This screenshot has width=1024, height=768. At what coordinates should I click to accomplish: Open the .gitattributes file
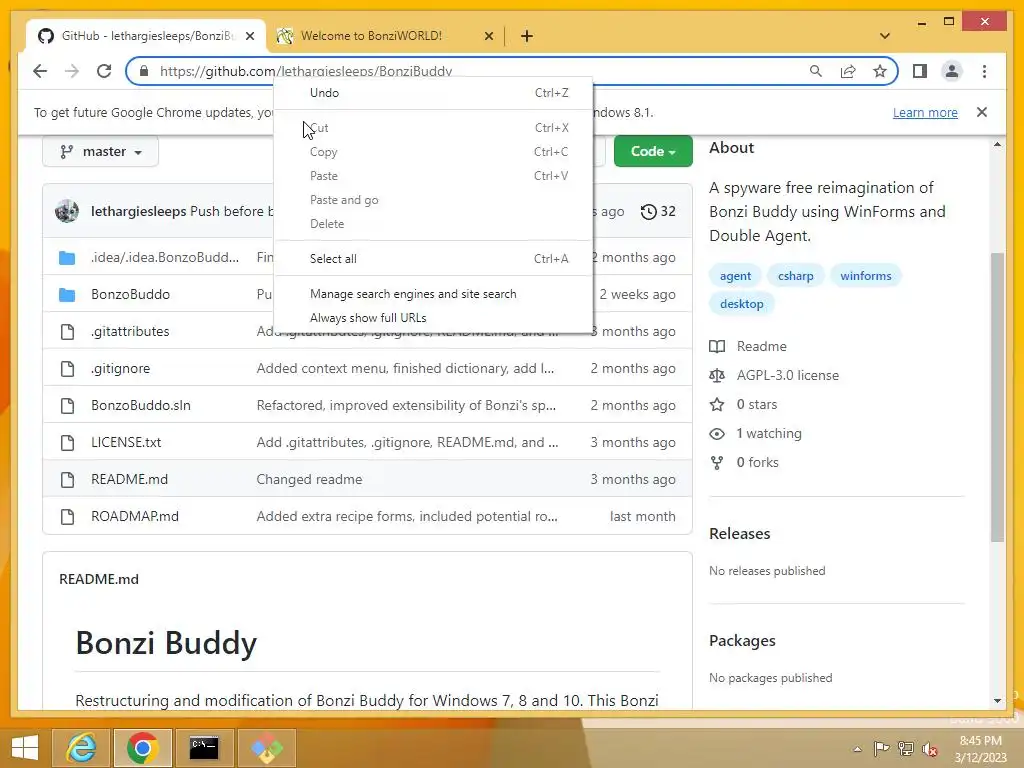click(130, 331)
